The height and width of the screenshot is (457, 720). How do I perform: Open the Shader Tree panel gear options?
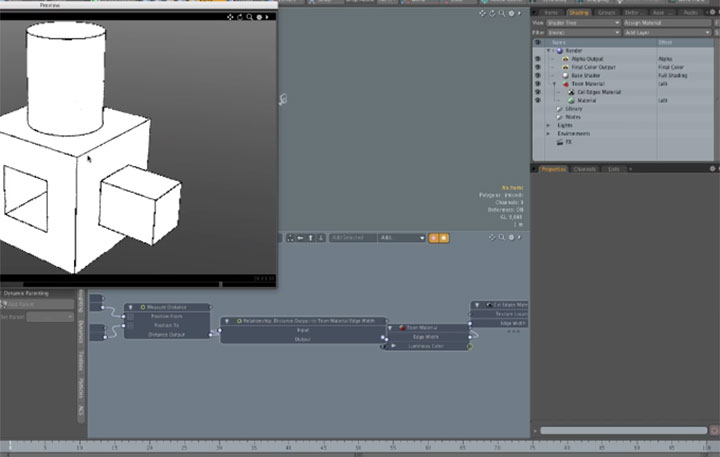(712, 12)
